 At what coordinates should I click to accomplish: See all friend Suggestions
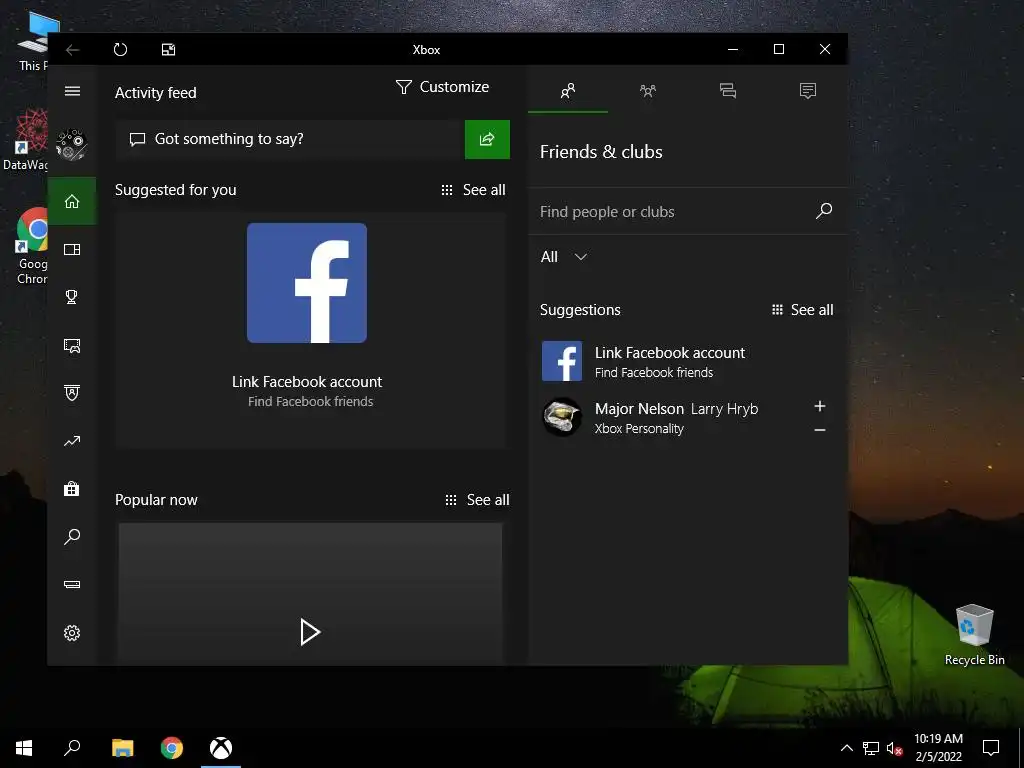tap(803, 310)
